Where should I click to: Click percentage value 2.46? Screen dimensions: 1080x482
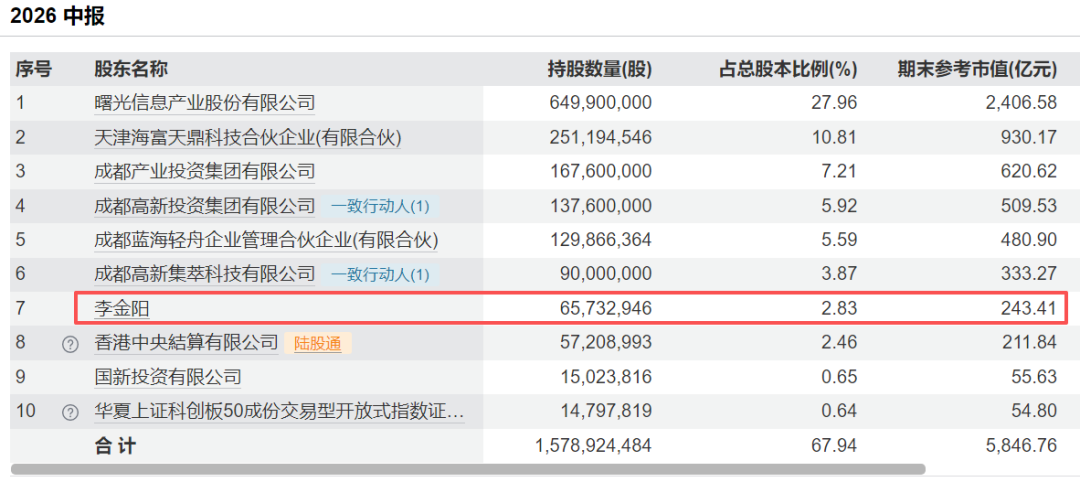[840, 343]
